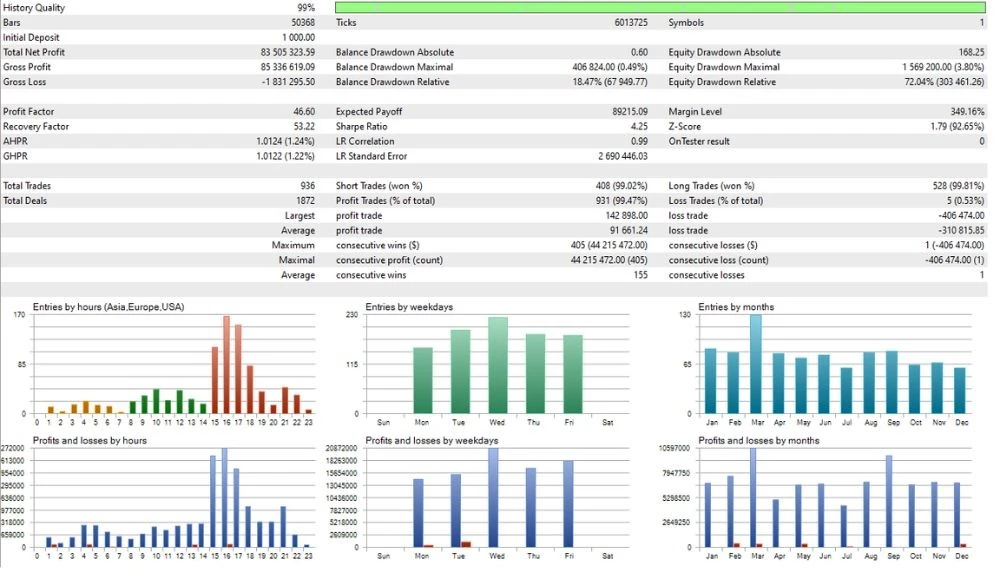The width and height of the screenshot is (999, 574).
Task: Click the Tue red loss bar in weekdays chart
Action: pos(466,544)
